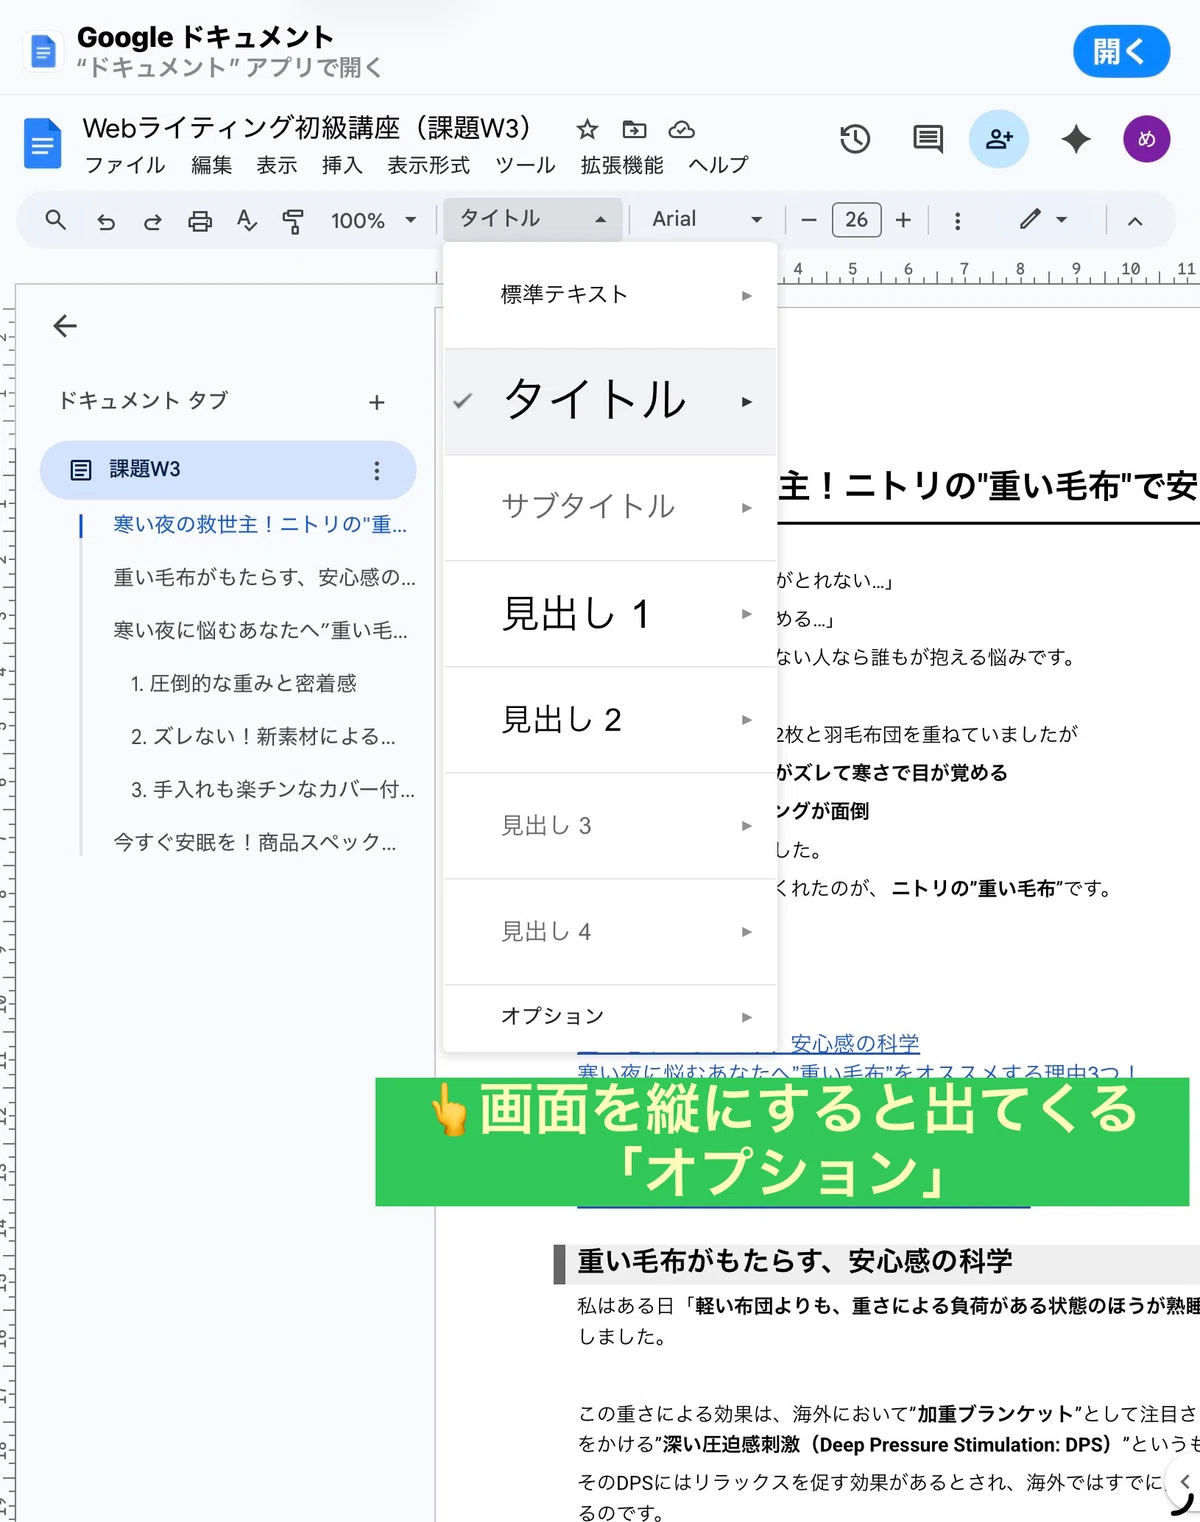Click the document title Webライティング初級講座
The image size is (1200, 1522).
click(x=307, y=128)
